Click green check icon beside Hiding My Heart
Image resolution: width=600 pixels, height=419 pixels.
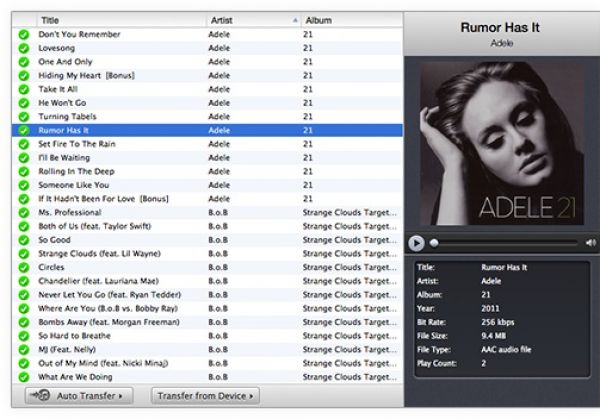(x=24, y=76)
